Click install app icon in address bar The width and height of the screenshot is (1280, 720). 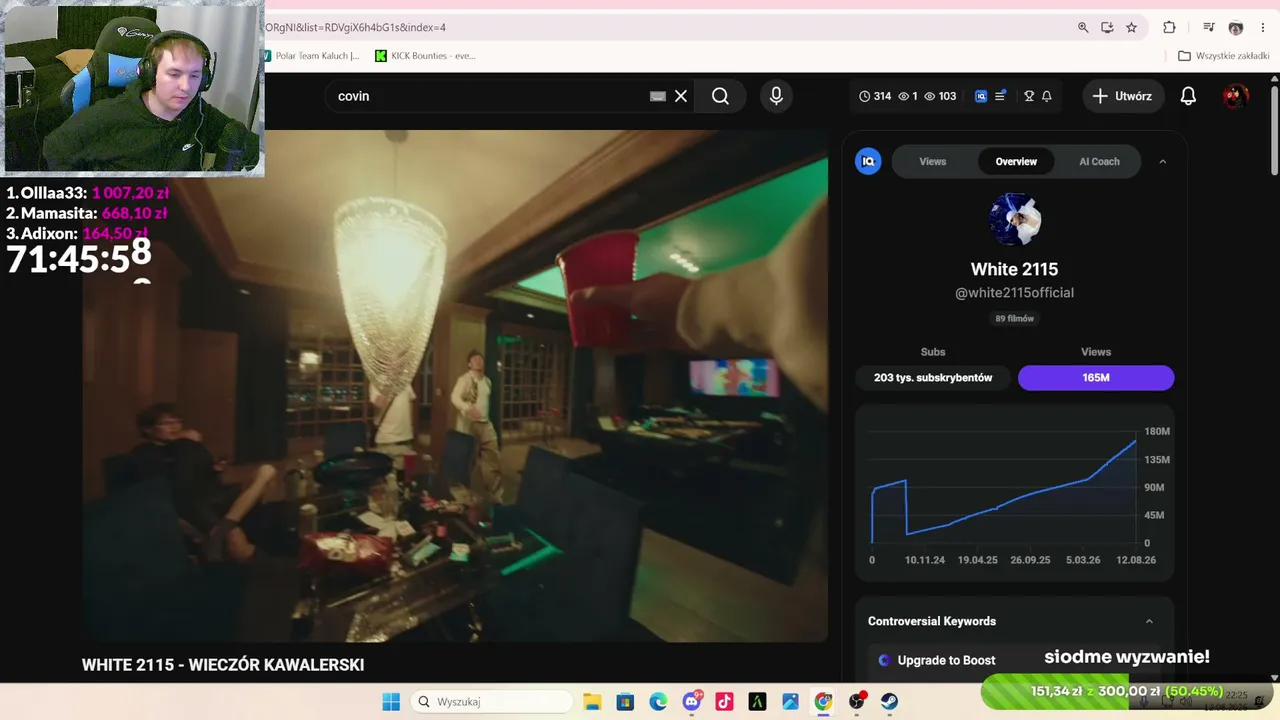pos(1107,28)
